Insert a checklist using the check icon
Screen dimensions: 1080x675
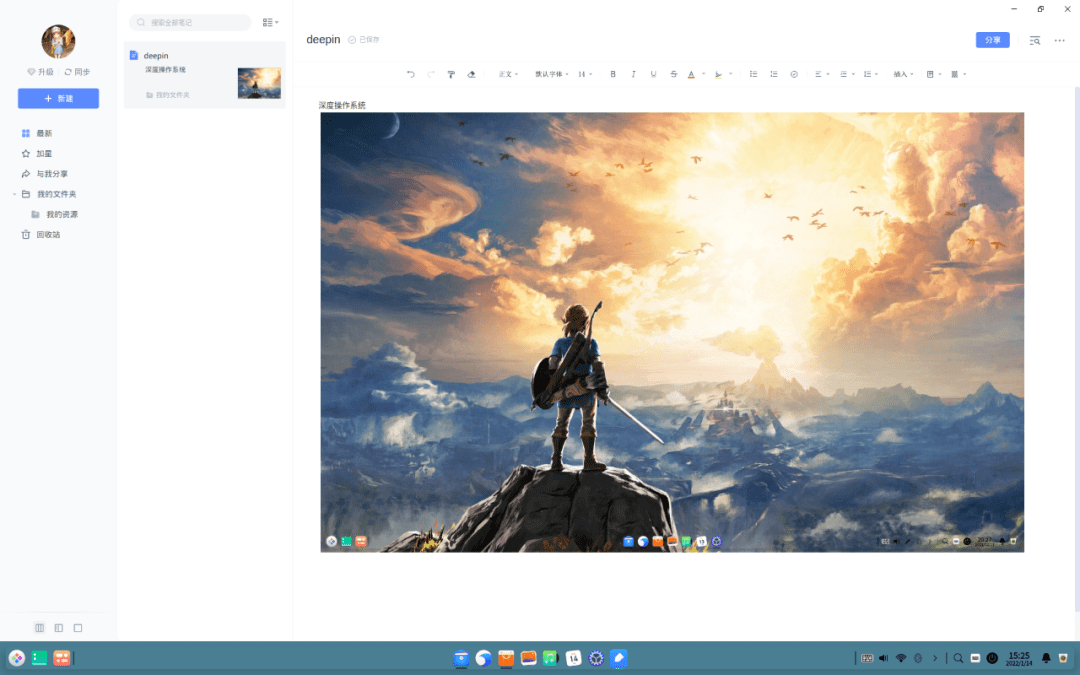click(x=793, y=74)
